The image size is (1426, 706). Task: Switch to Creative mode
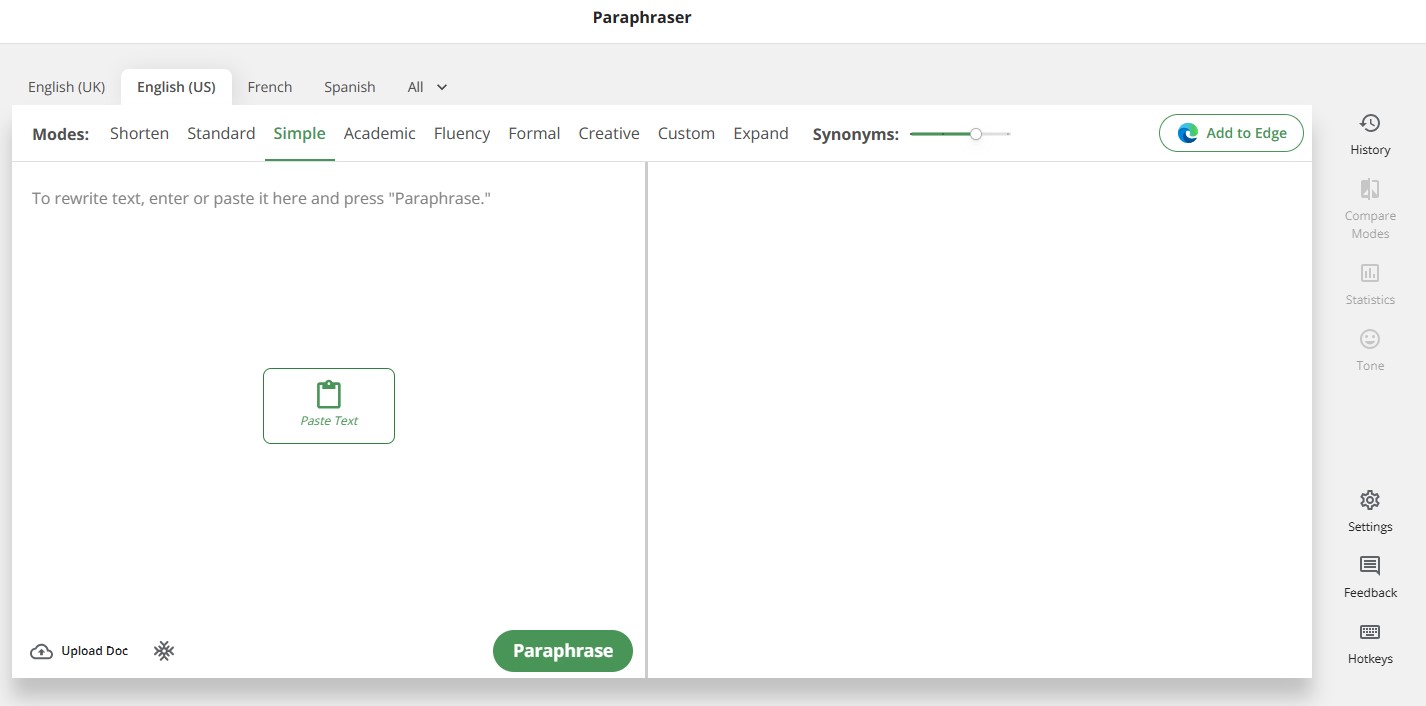tap(608, 133)
